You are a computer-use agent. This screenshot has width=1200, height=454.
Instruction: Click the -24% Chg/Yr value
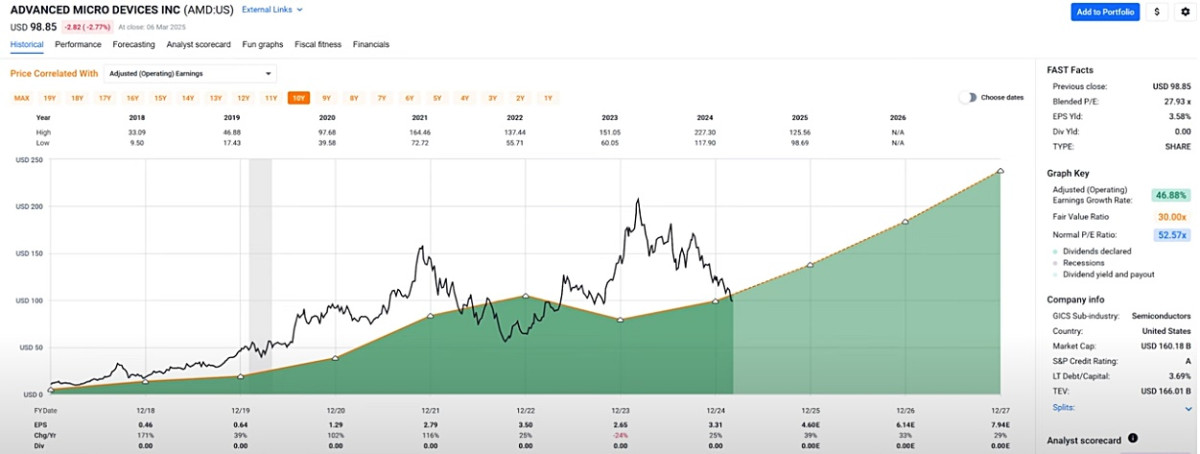[x=620, y=436]
